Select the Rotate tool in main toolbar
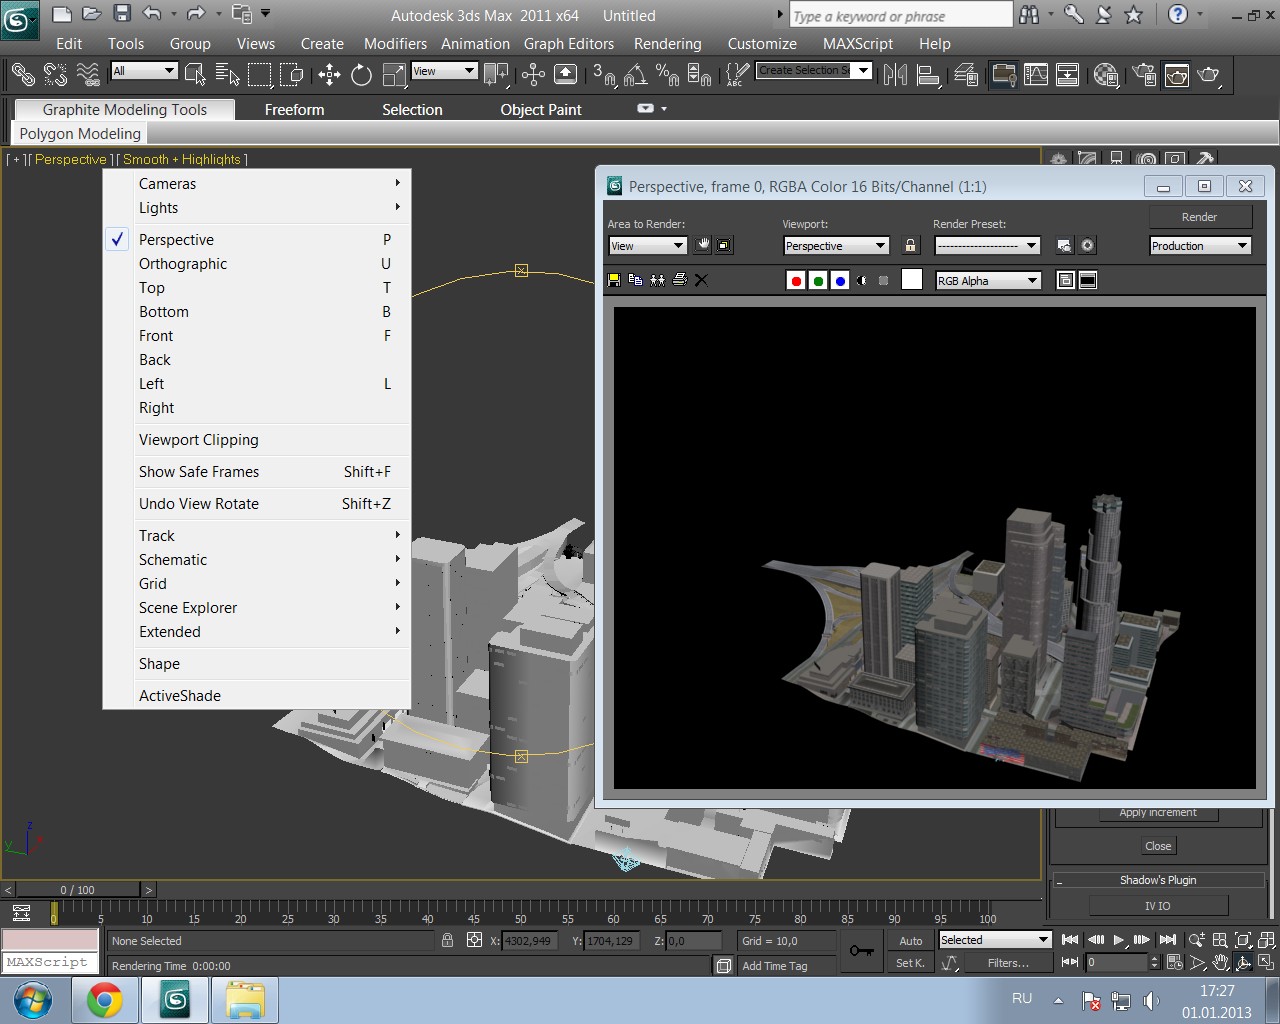Image resolution: width=1280 pixels, height=1024 pixels. click(361, 75)
